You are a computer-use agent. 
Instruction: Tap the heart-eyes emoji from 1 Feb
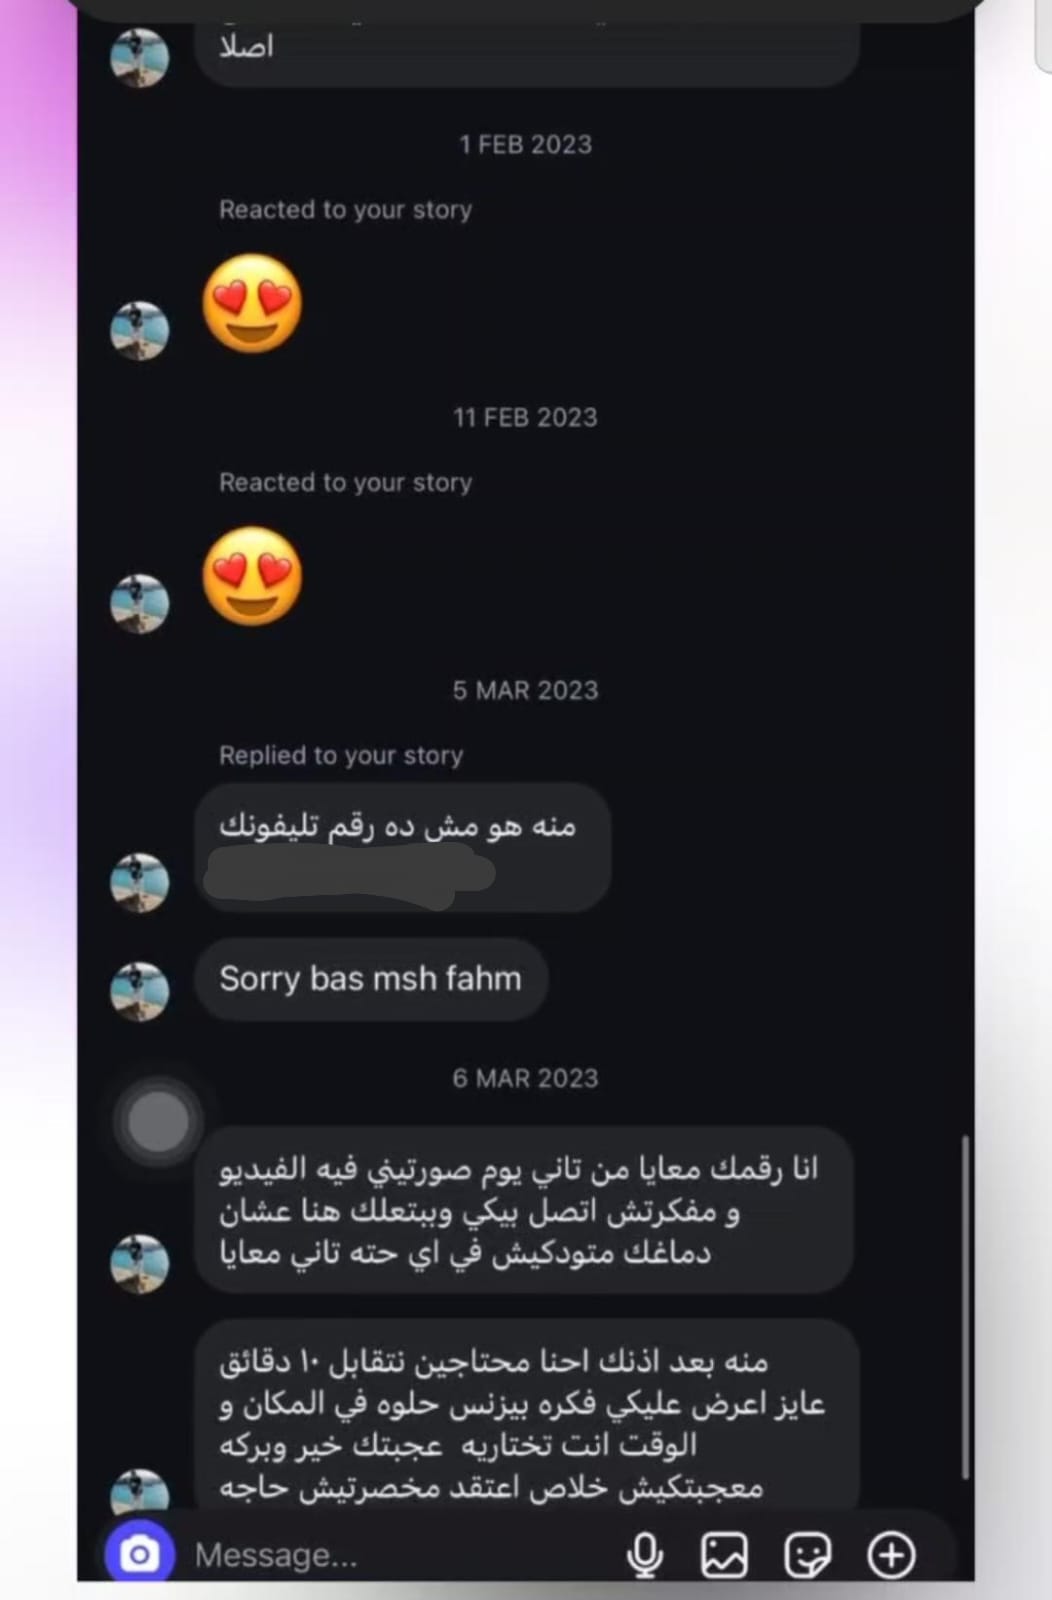[x=252, y=303]
